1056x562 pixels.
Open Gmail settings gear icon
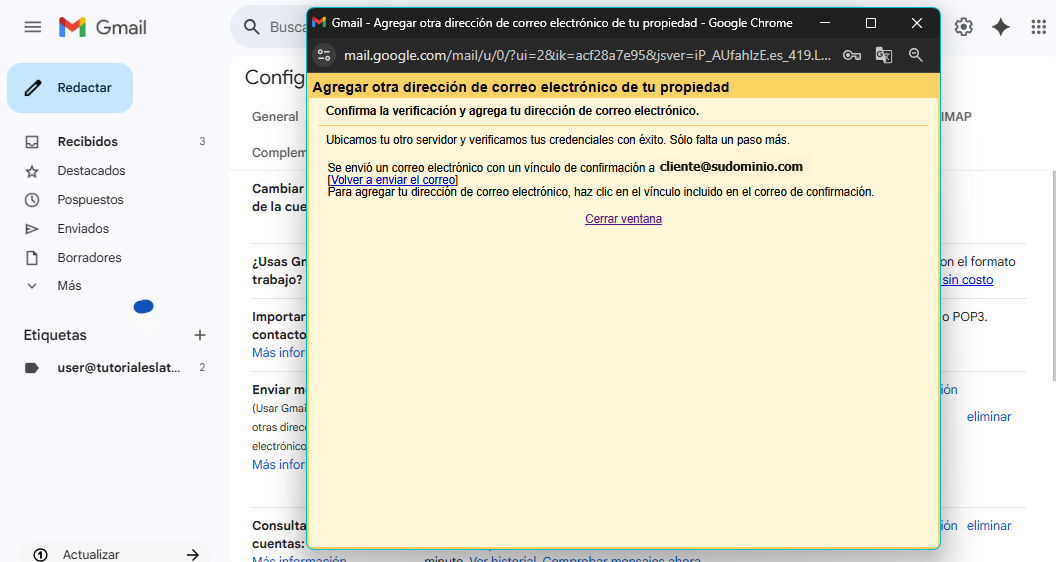[x=964, y=27]
